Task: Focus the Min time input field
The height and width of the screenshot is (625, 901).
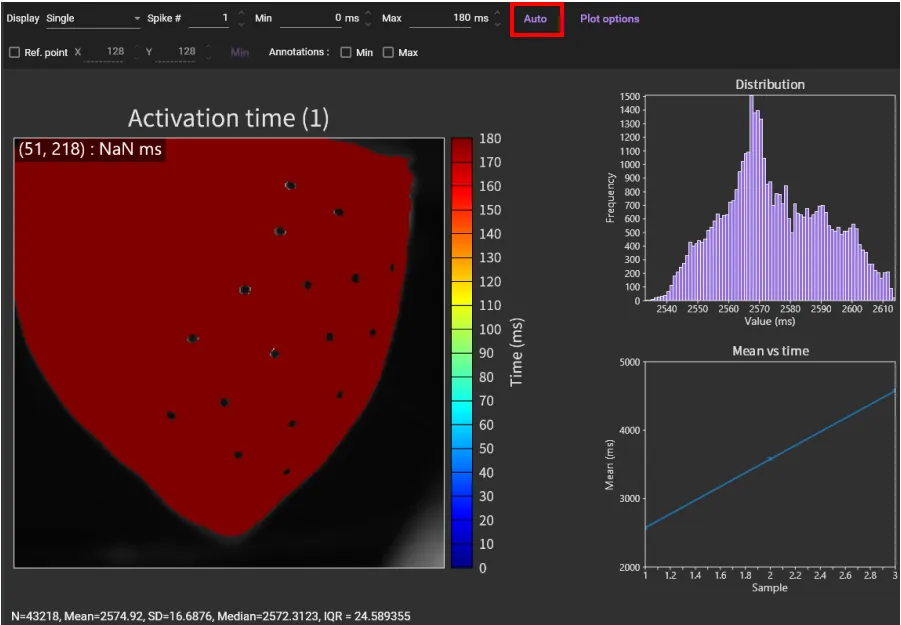Action: tap(318, 19)
